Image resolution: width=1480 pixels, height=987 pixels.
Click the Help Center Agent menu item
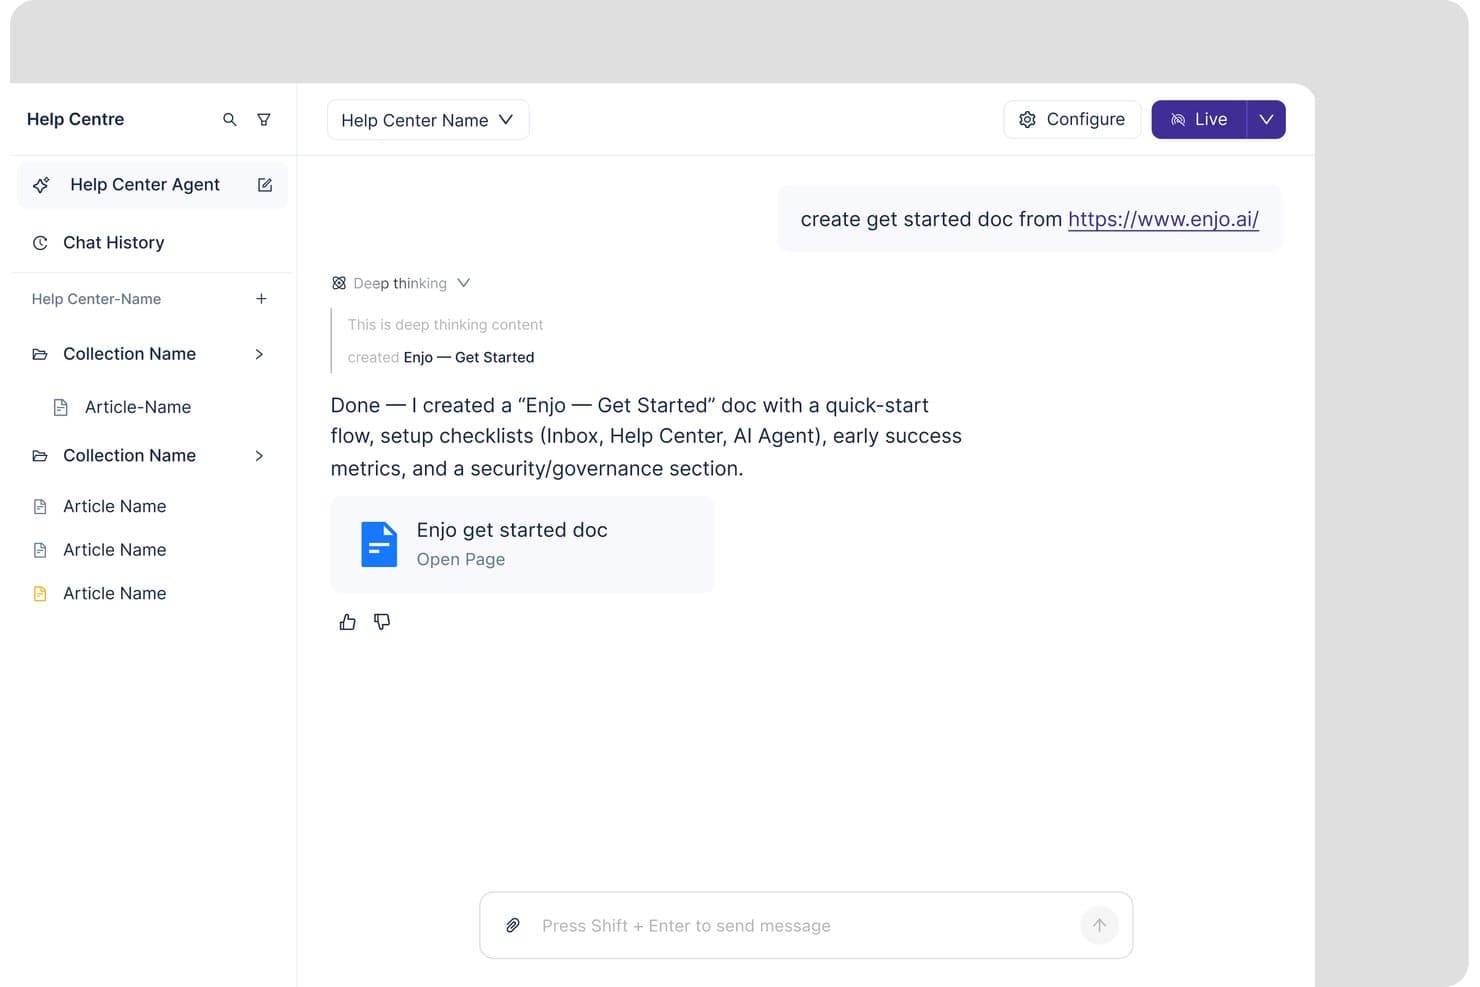pyautogui.click(x=152, y=185)
